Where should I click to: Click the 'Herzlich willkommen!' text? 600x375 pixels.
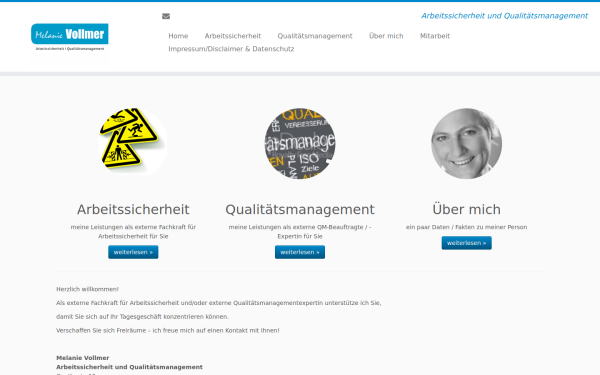pyautogui.click(x=87, y=289)
